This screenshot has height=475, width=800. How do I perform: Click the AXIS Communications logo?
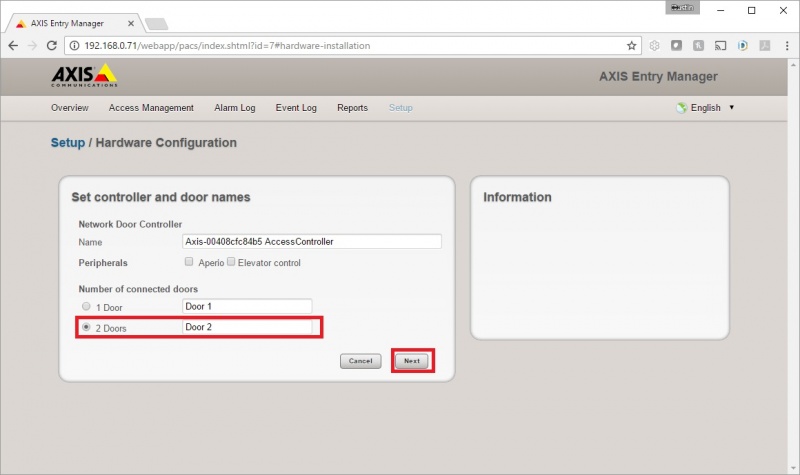(84, 76)
